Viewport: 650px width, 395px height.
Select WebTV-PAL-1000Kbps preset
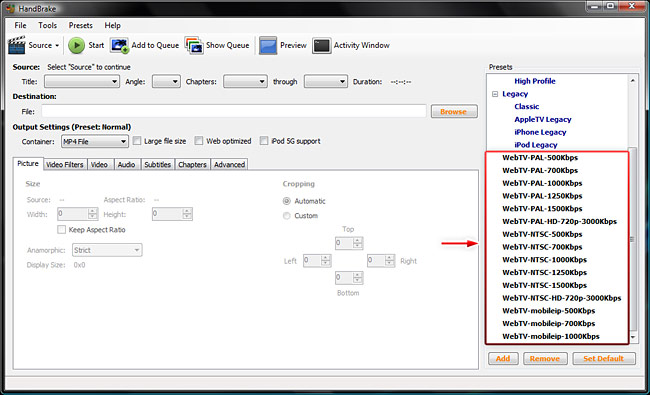[x=542, y=183]
